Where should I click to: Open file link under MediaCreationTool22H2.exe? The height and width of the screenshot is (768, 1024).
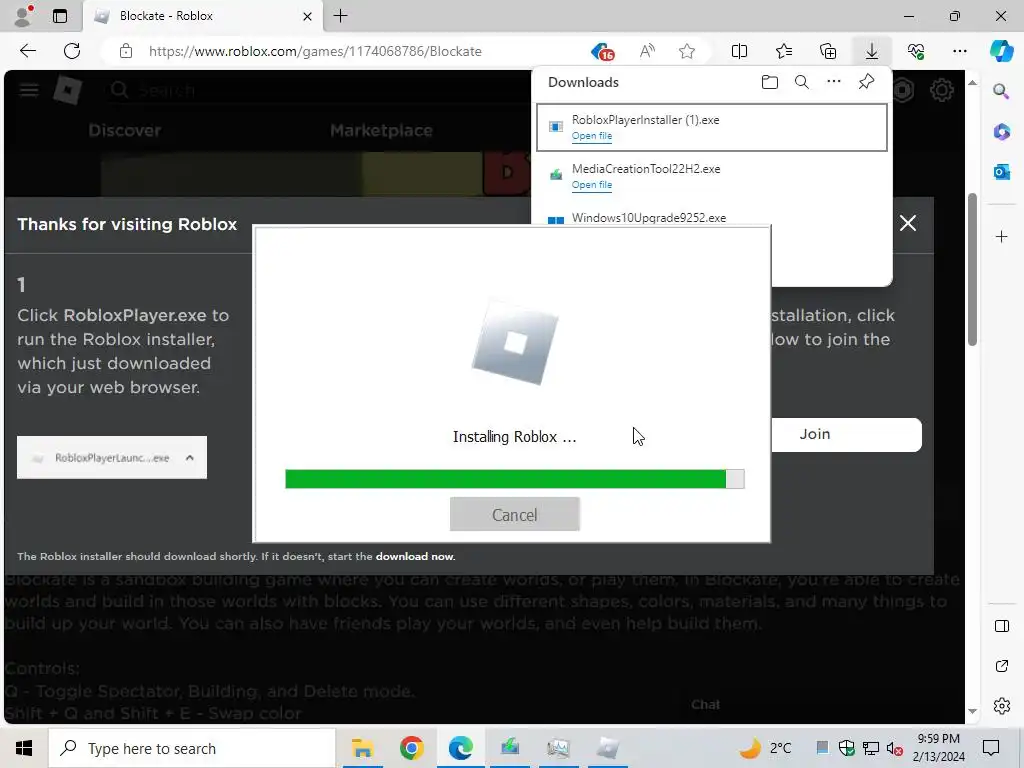tap(592, 185)
